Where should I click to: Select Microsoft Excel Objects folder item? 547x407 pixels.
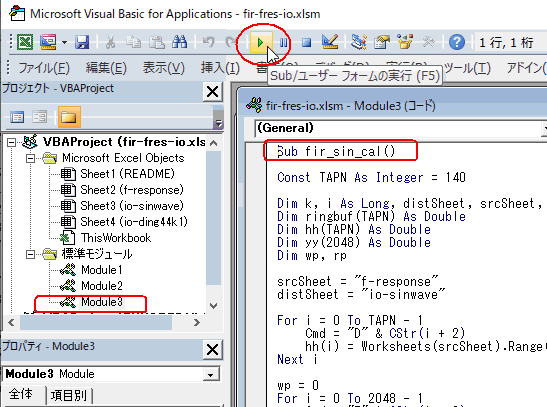pos(123,158)
